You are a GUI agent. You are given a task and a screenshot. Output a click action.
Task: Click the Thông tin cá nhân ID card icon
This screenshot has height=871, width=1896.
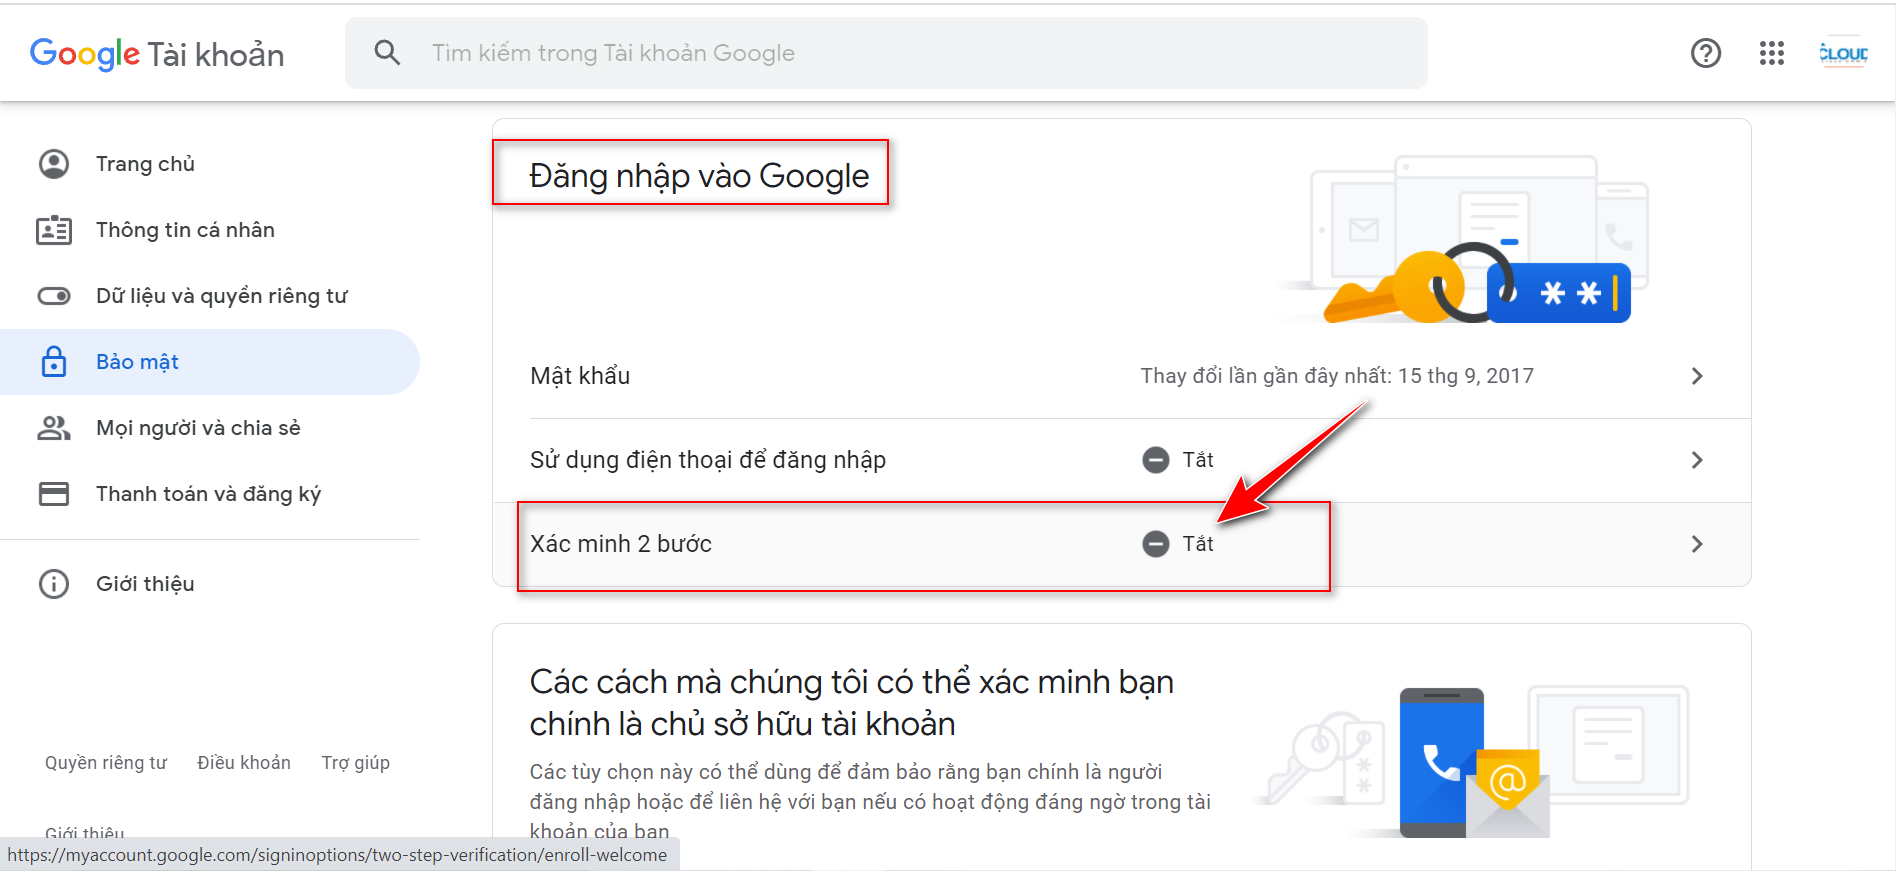[x=54, y=230]
